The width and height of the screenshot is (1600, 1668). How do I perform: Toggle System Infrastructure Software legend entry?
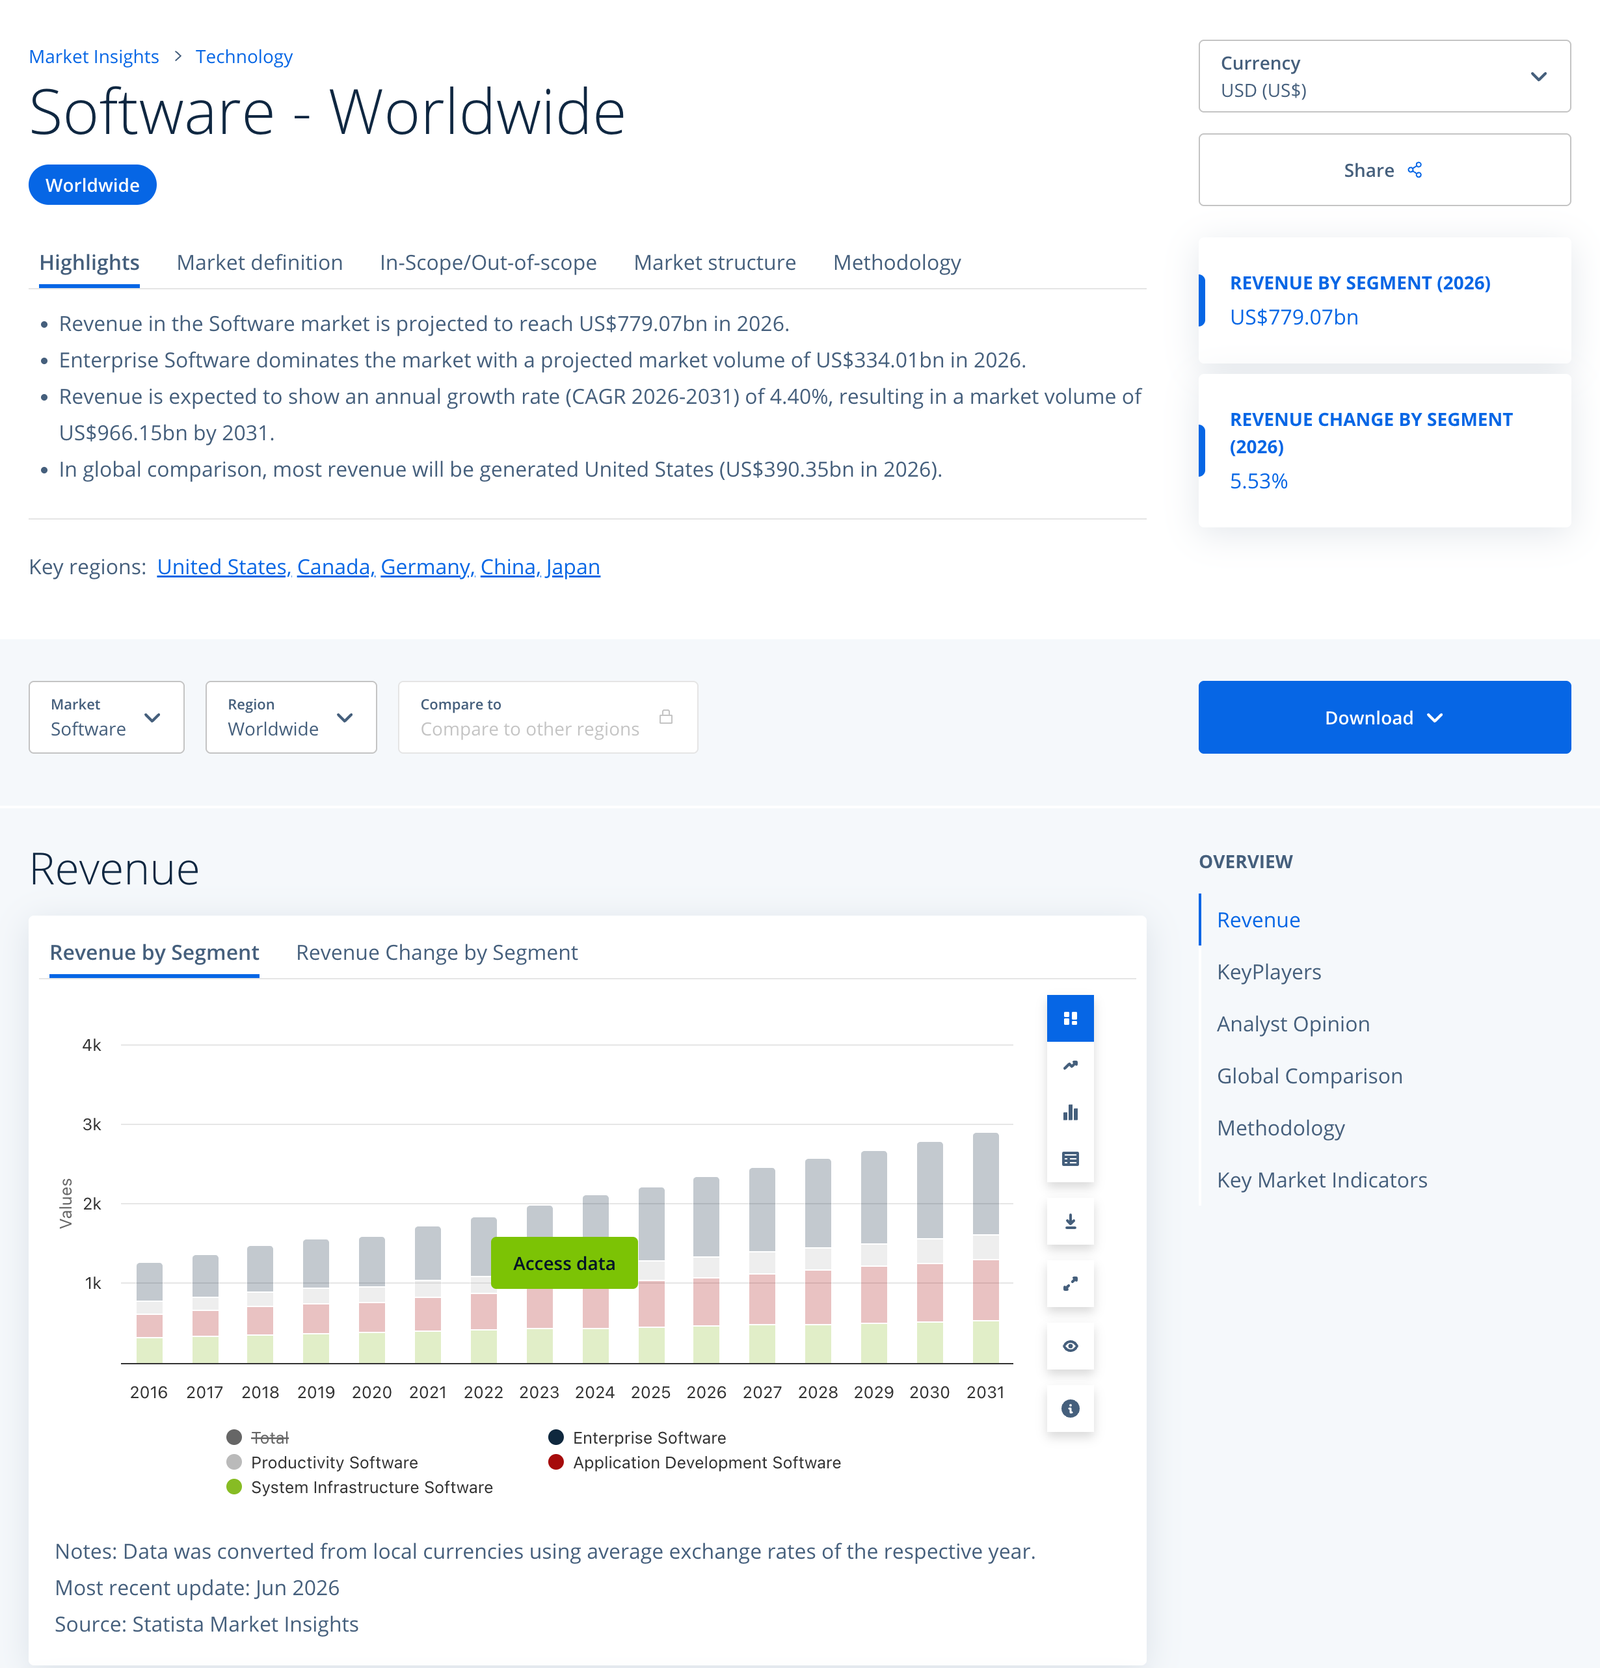pos(359,1487)
